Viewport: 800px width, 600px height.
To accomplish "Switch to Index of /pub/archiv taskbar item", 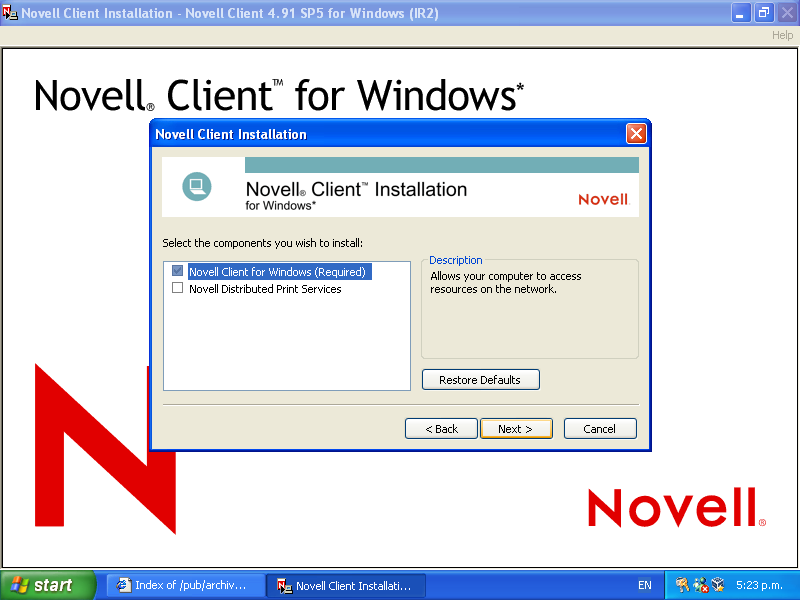I will [185, 585].
